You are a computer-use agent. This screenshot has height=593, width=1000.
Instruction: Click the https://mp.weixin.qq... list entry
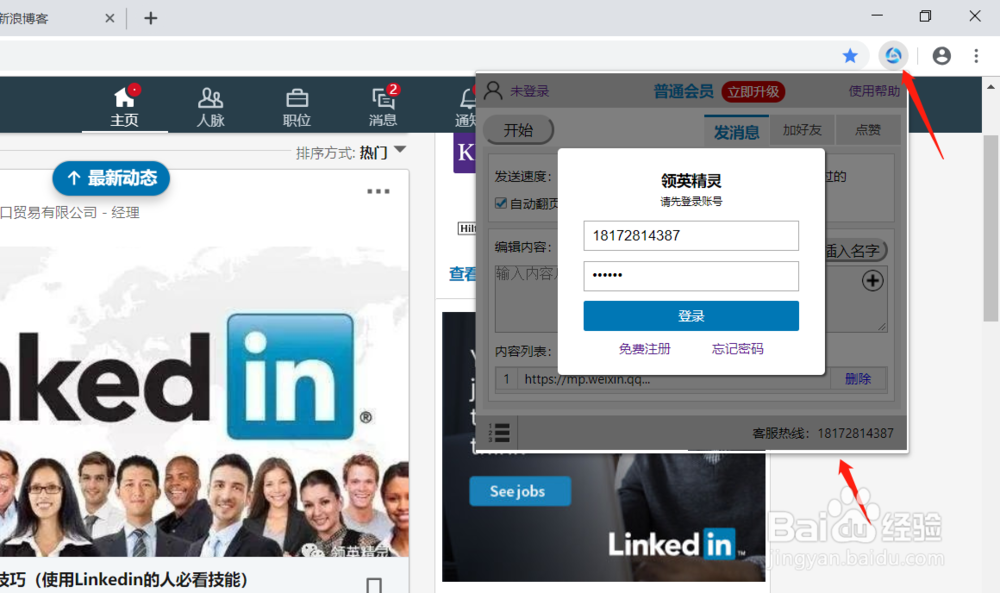587,379
